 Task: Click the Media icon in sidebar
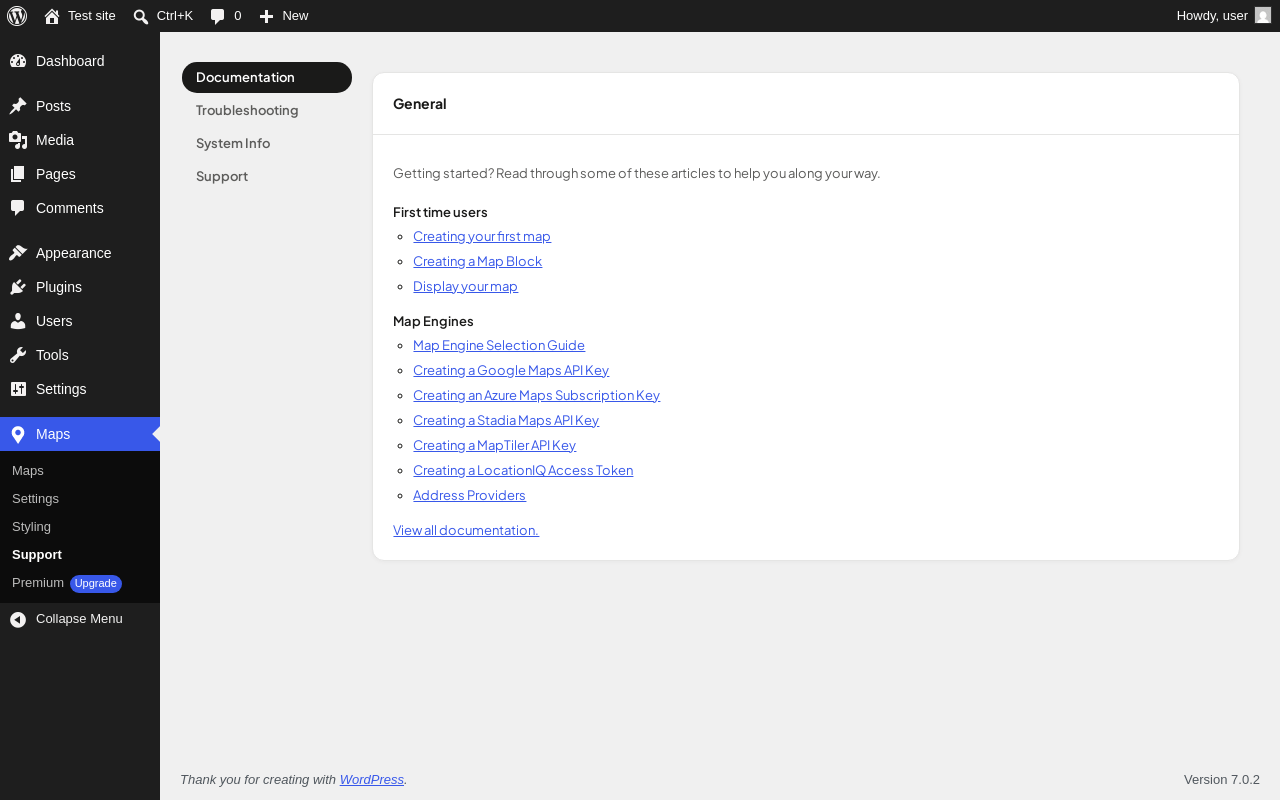point(18,140)
